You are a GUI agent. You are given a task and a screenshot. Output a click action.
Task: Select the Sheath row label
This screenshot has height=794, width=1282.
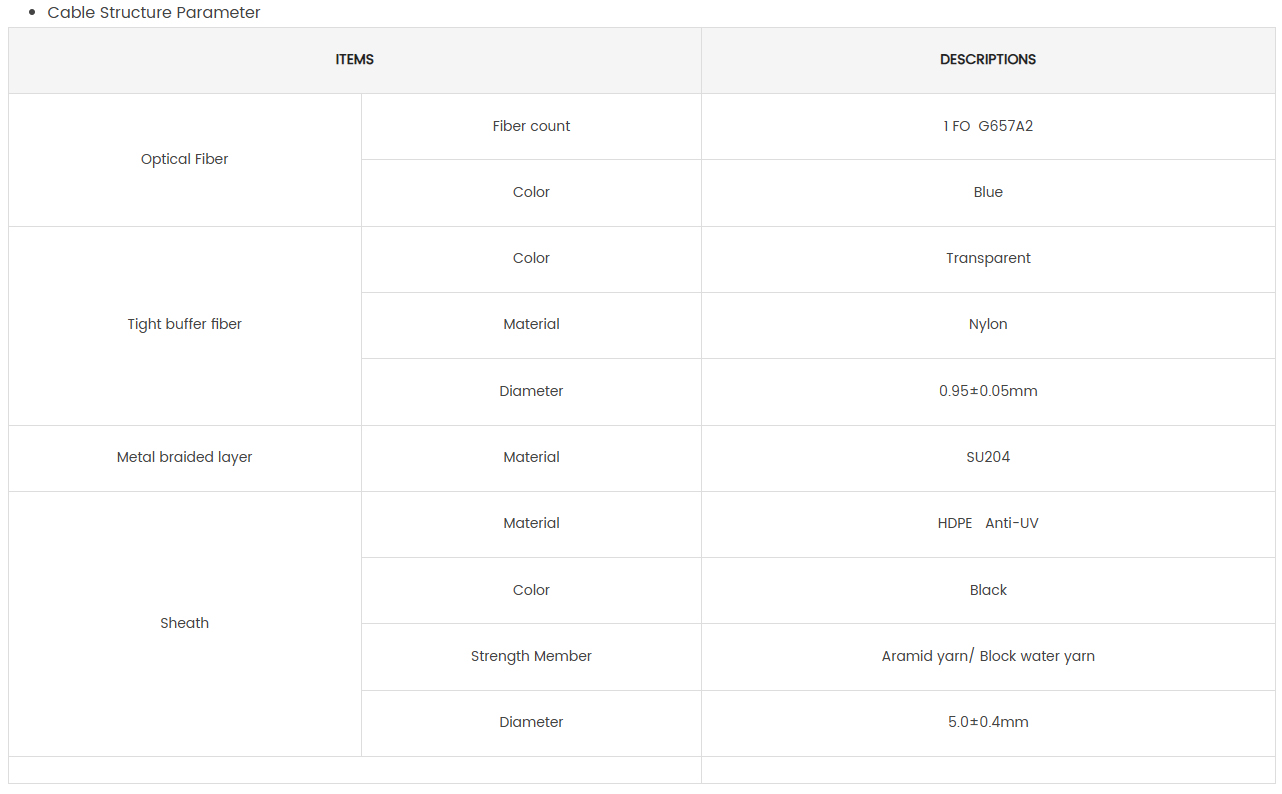pyautogui.click(x=185, y=624)
